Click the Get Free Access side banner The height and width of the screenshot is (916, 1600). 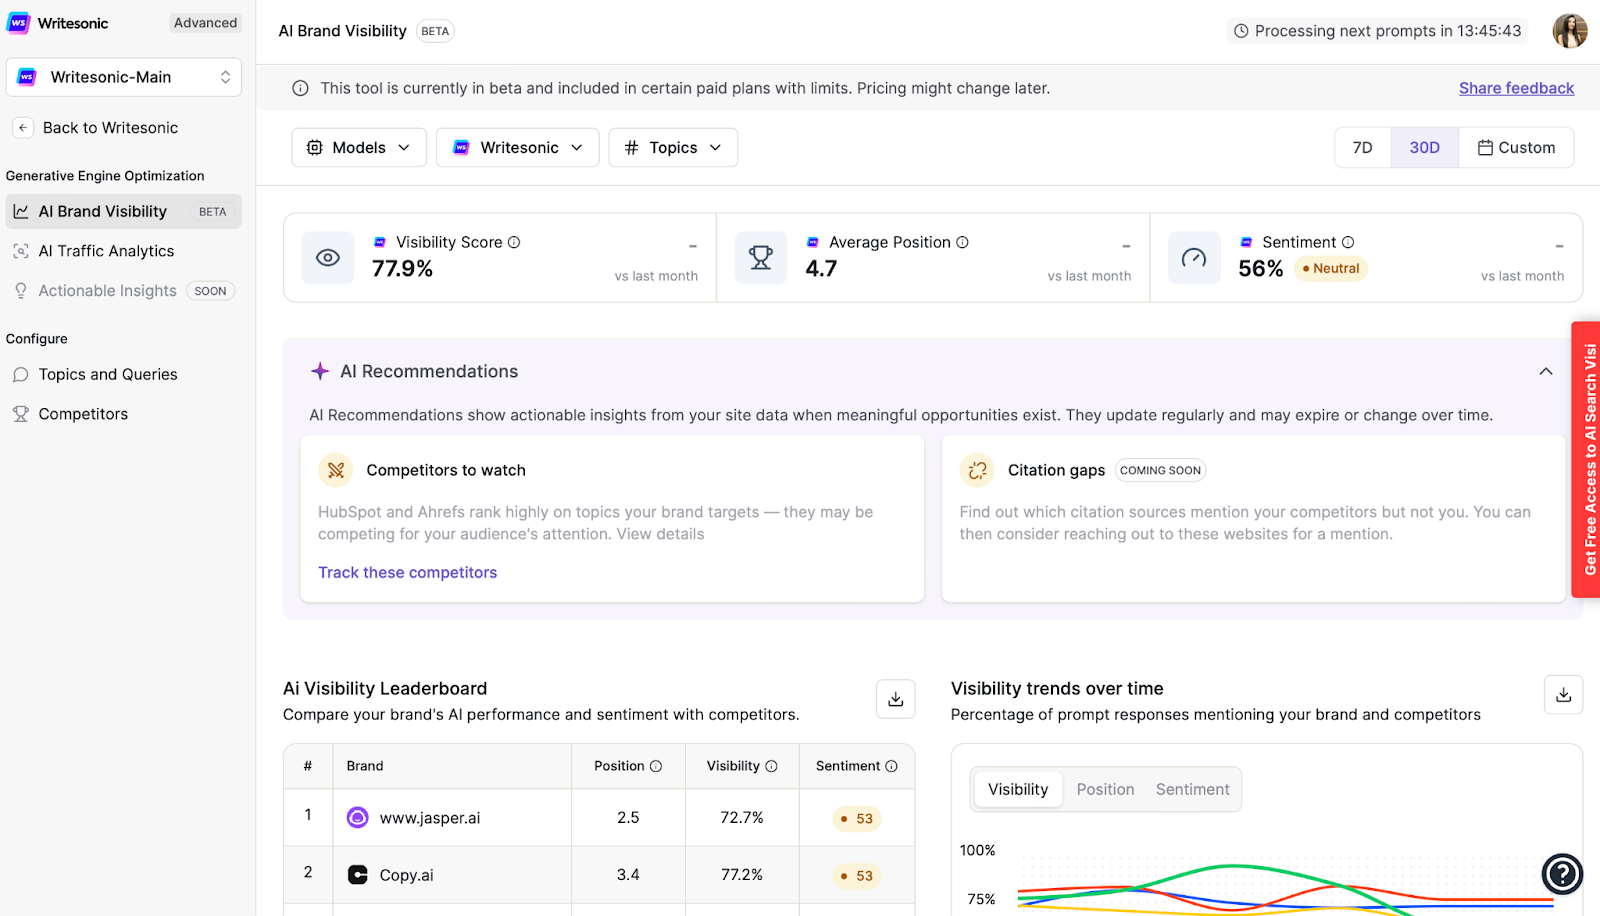point(1586,460)
